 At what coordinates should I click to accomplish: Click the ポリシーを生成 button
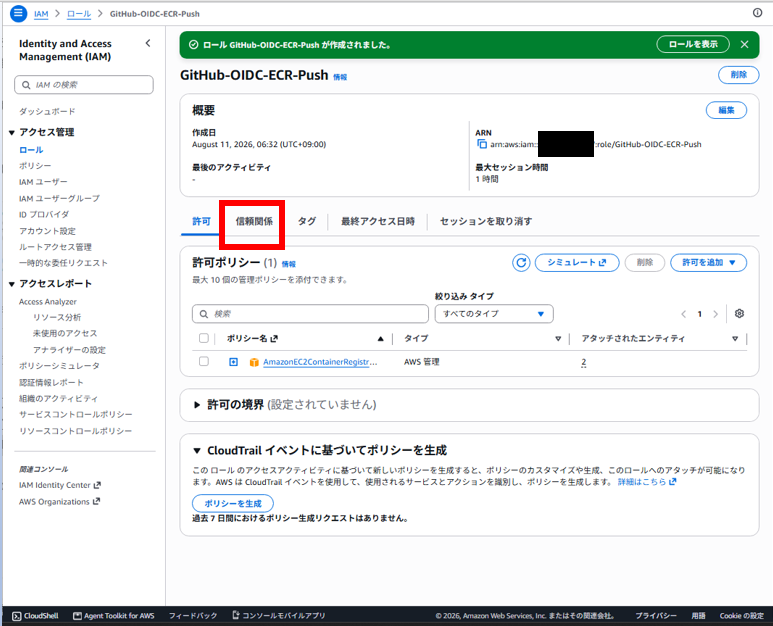233,503
